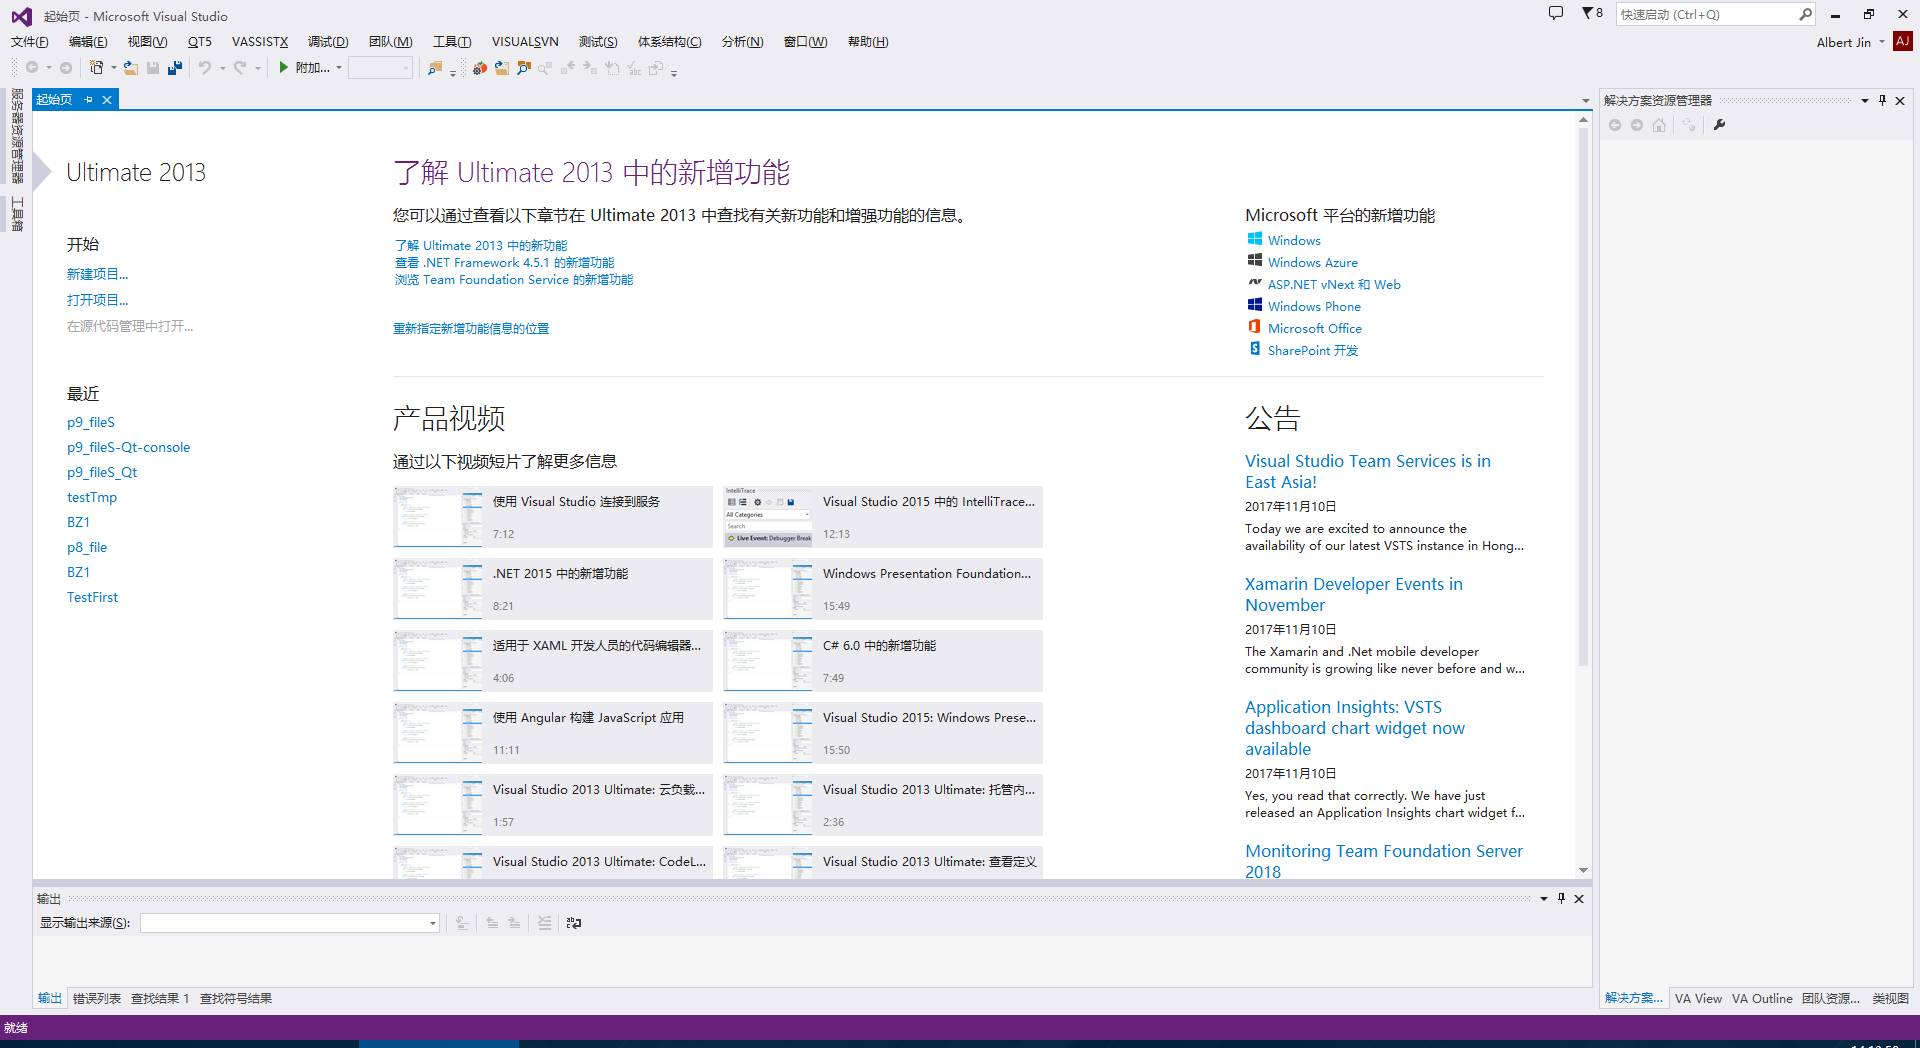Switch to the 类视图 tab
Viewport: 1920px width, 1048px height.
[x=1890, y=998]
